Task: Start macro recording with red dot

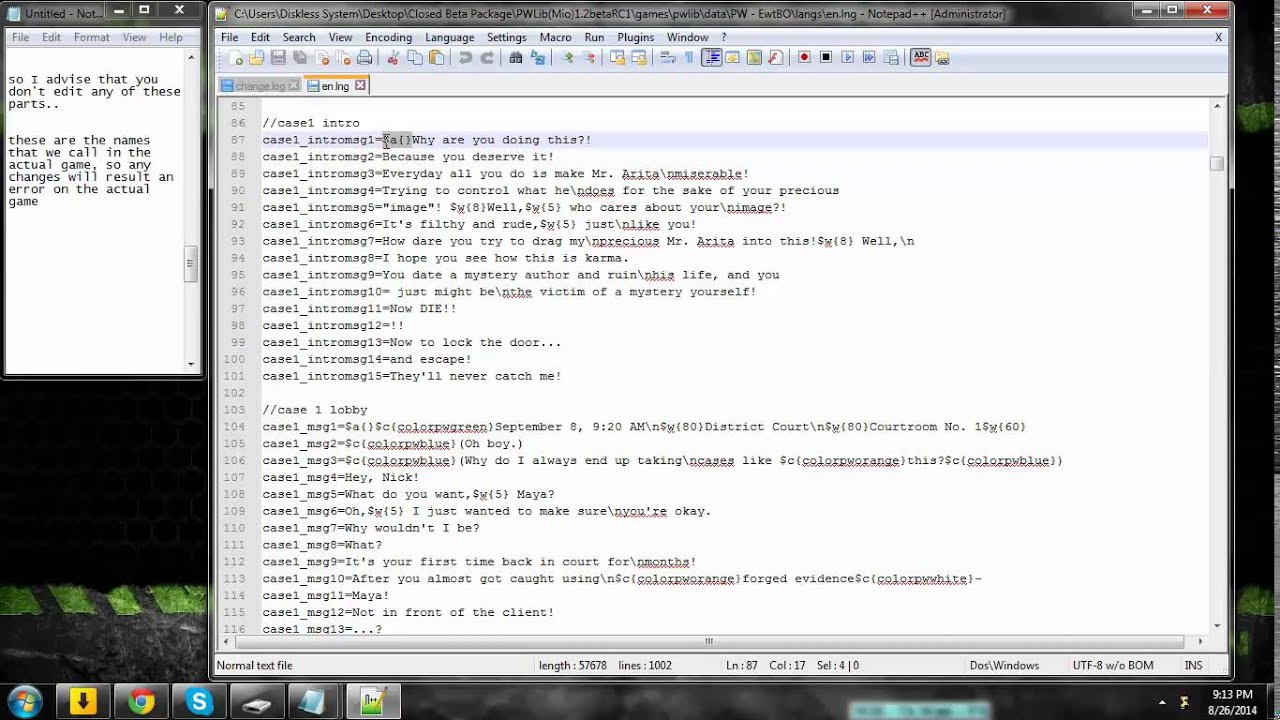Action: [804, 58]
